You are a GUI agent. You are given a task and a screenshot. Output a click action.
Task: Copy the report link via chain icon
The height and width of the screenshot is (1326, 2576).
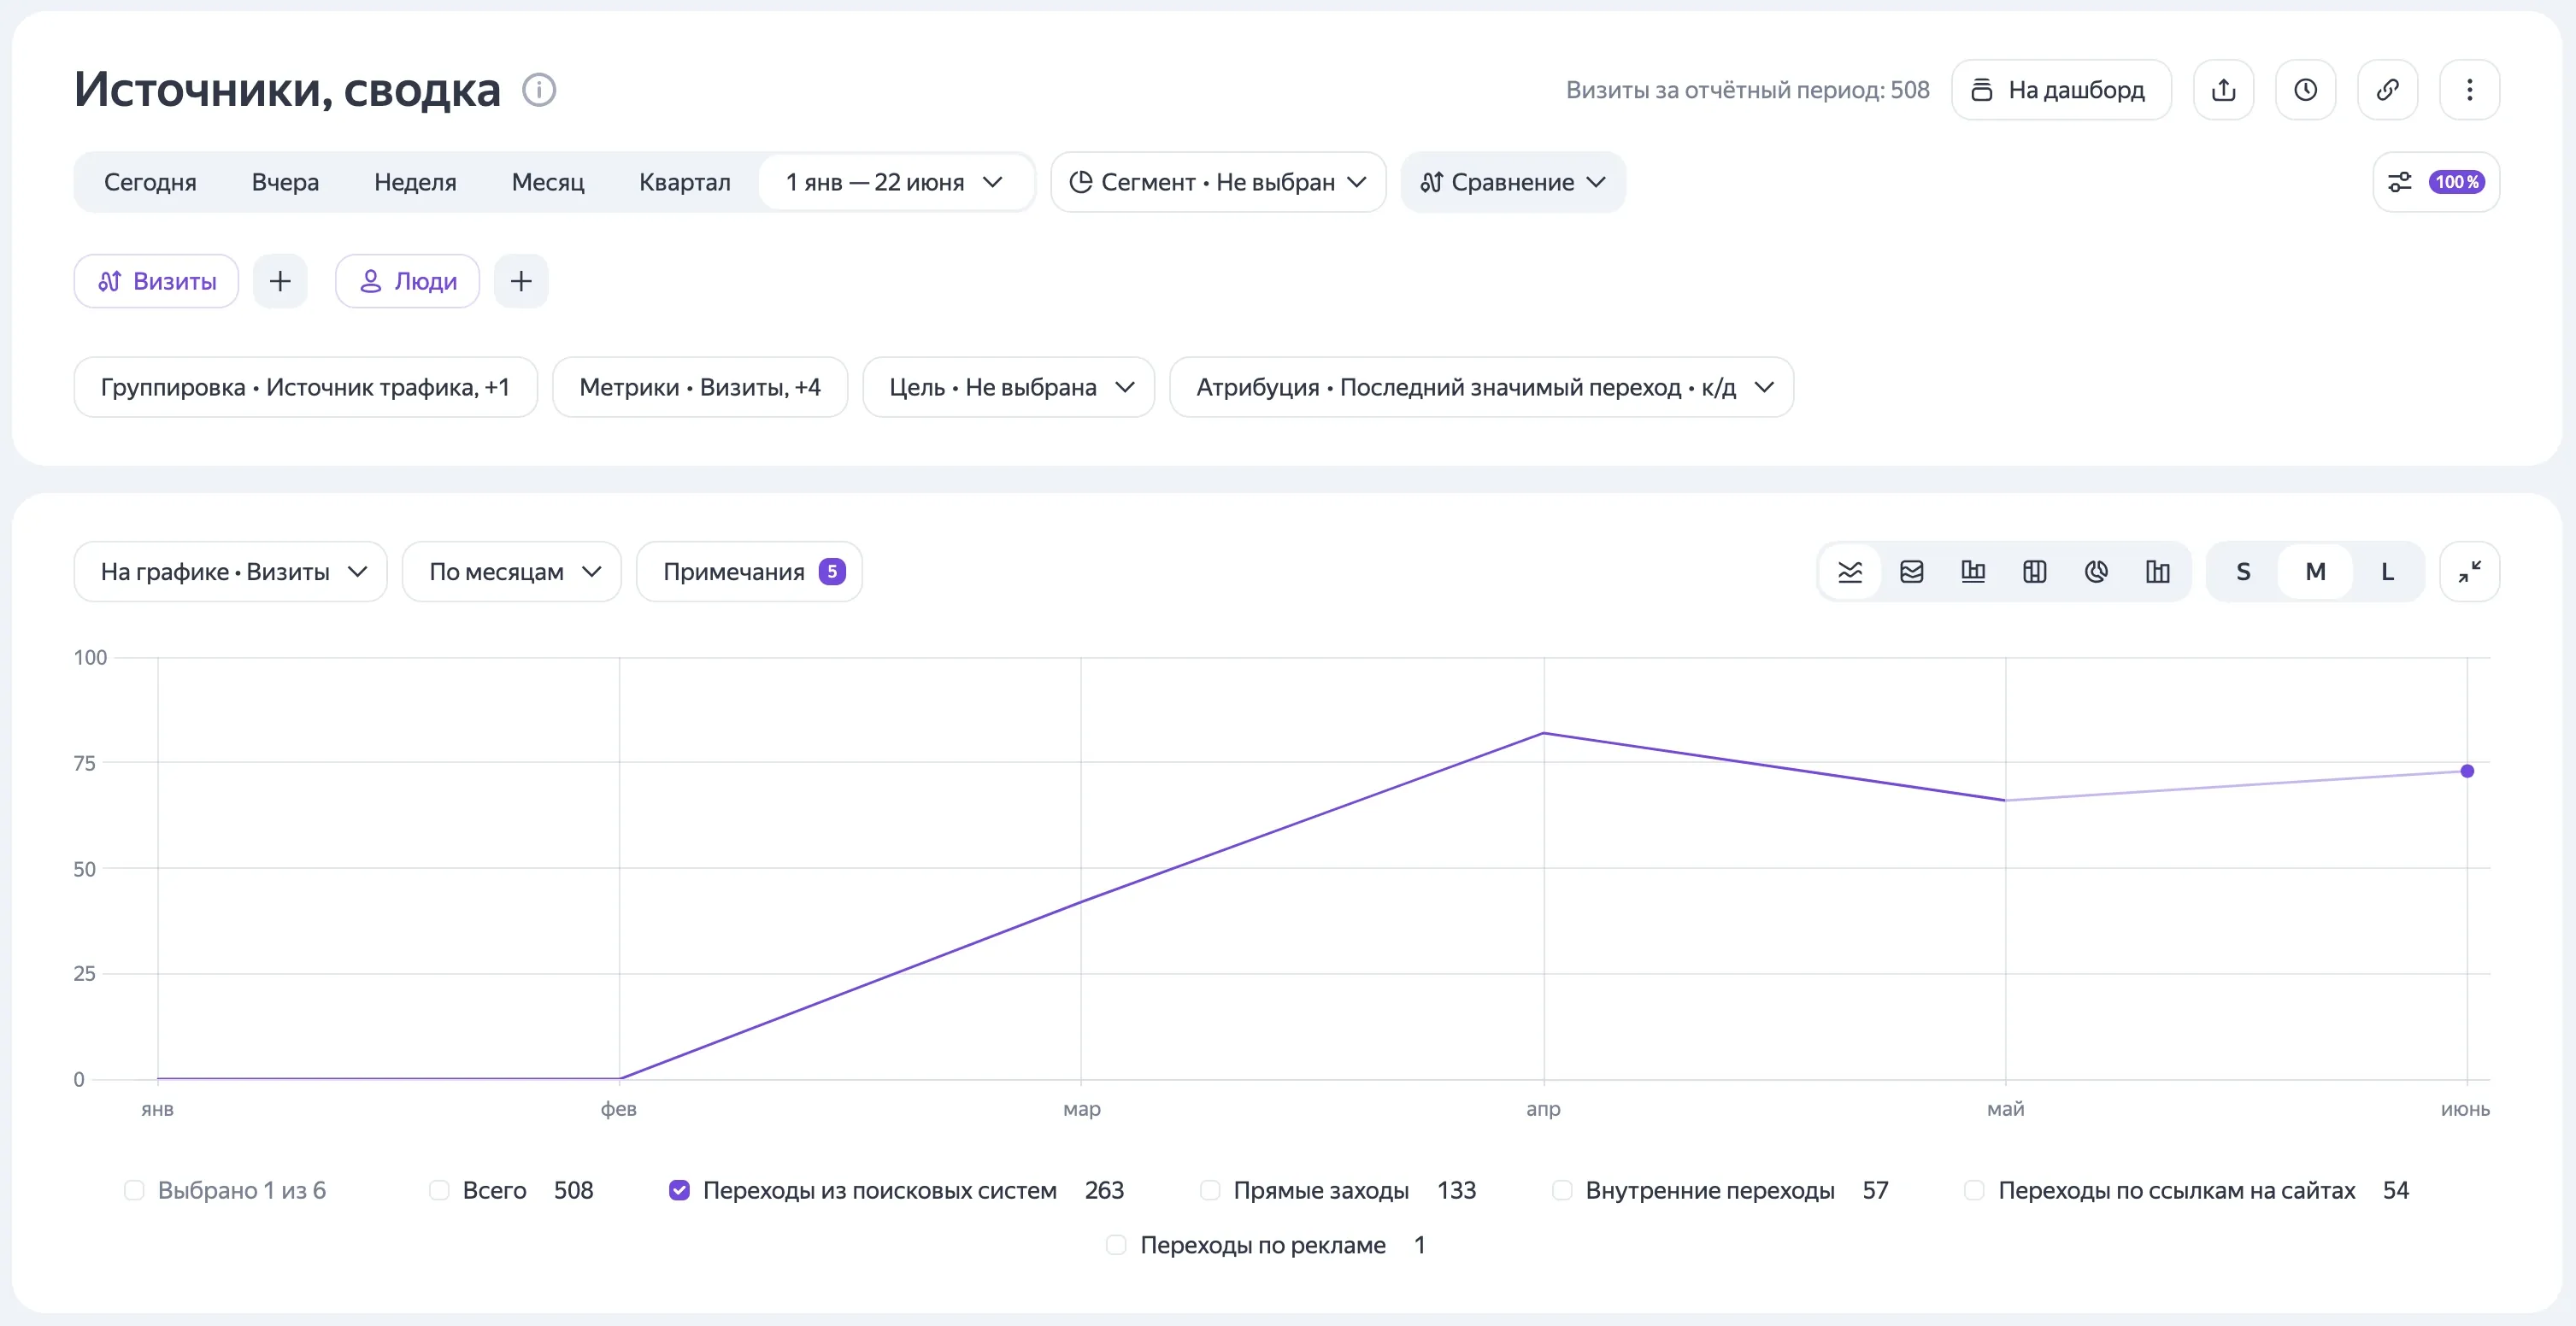2387,90
